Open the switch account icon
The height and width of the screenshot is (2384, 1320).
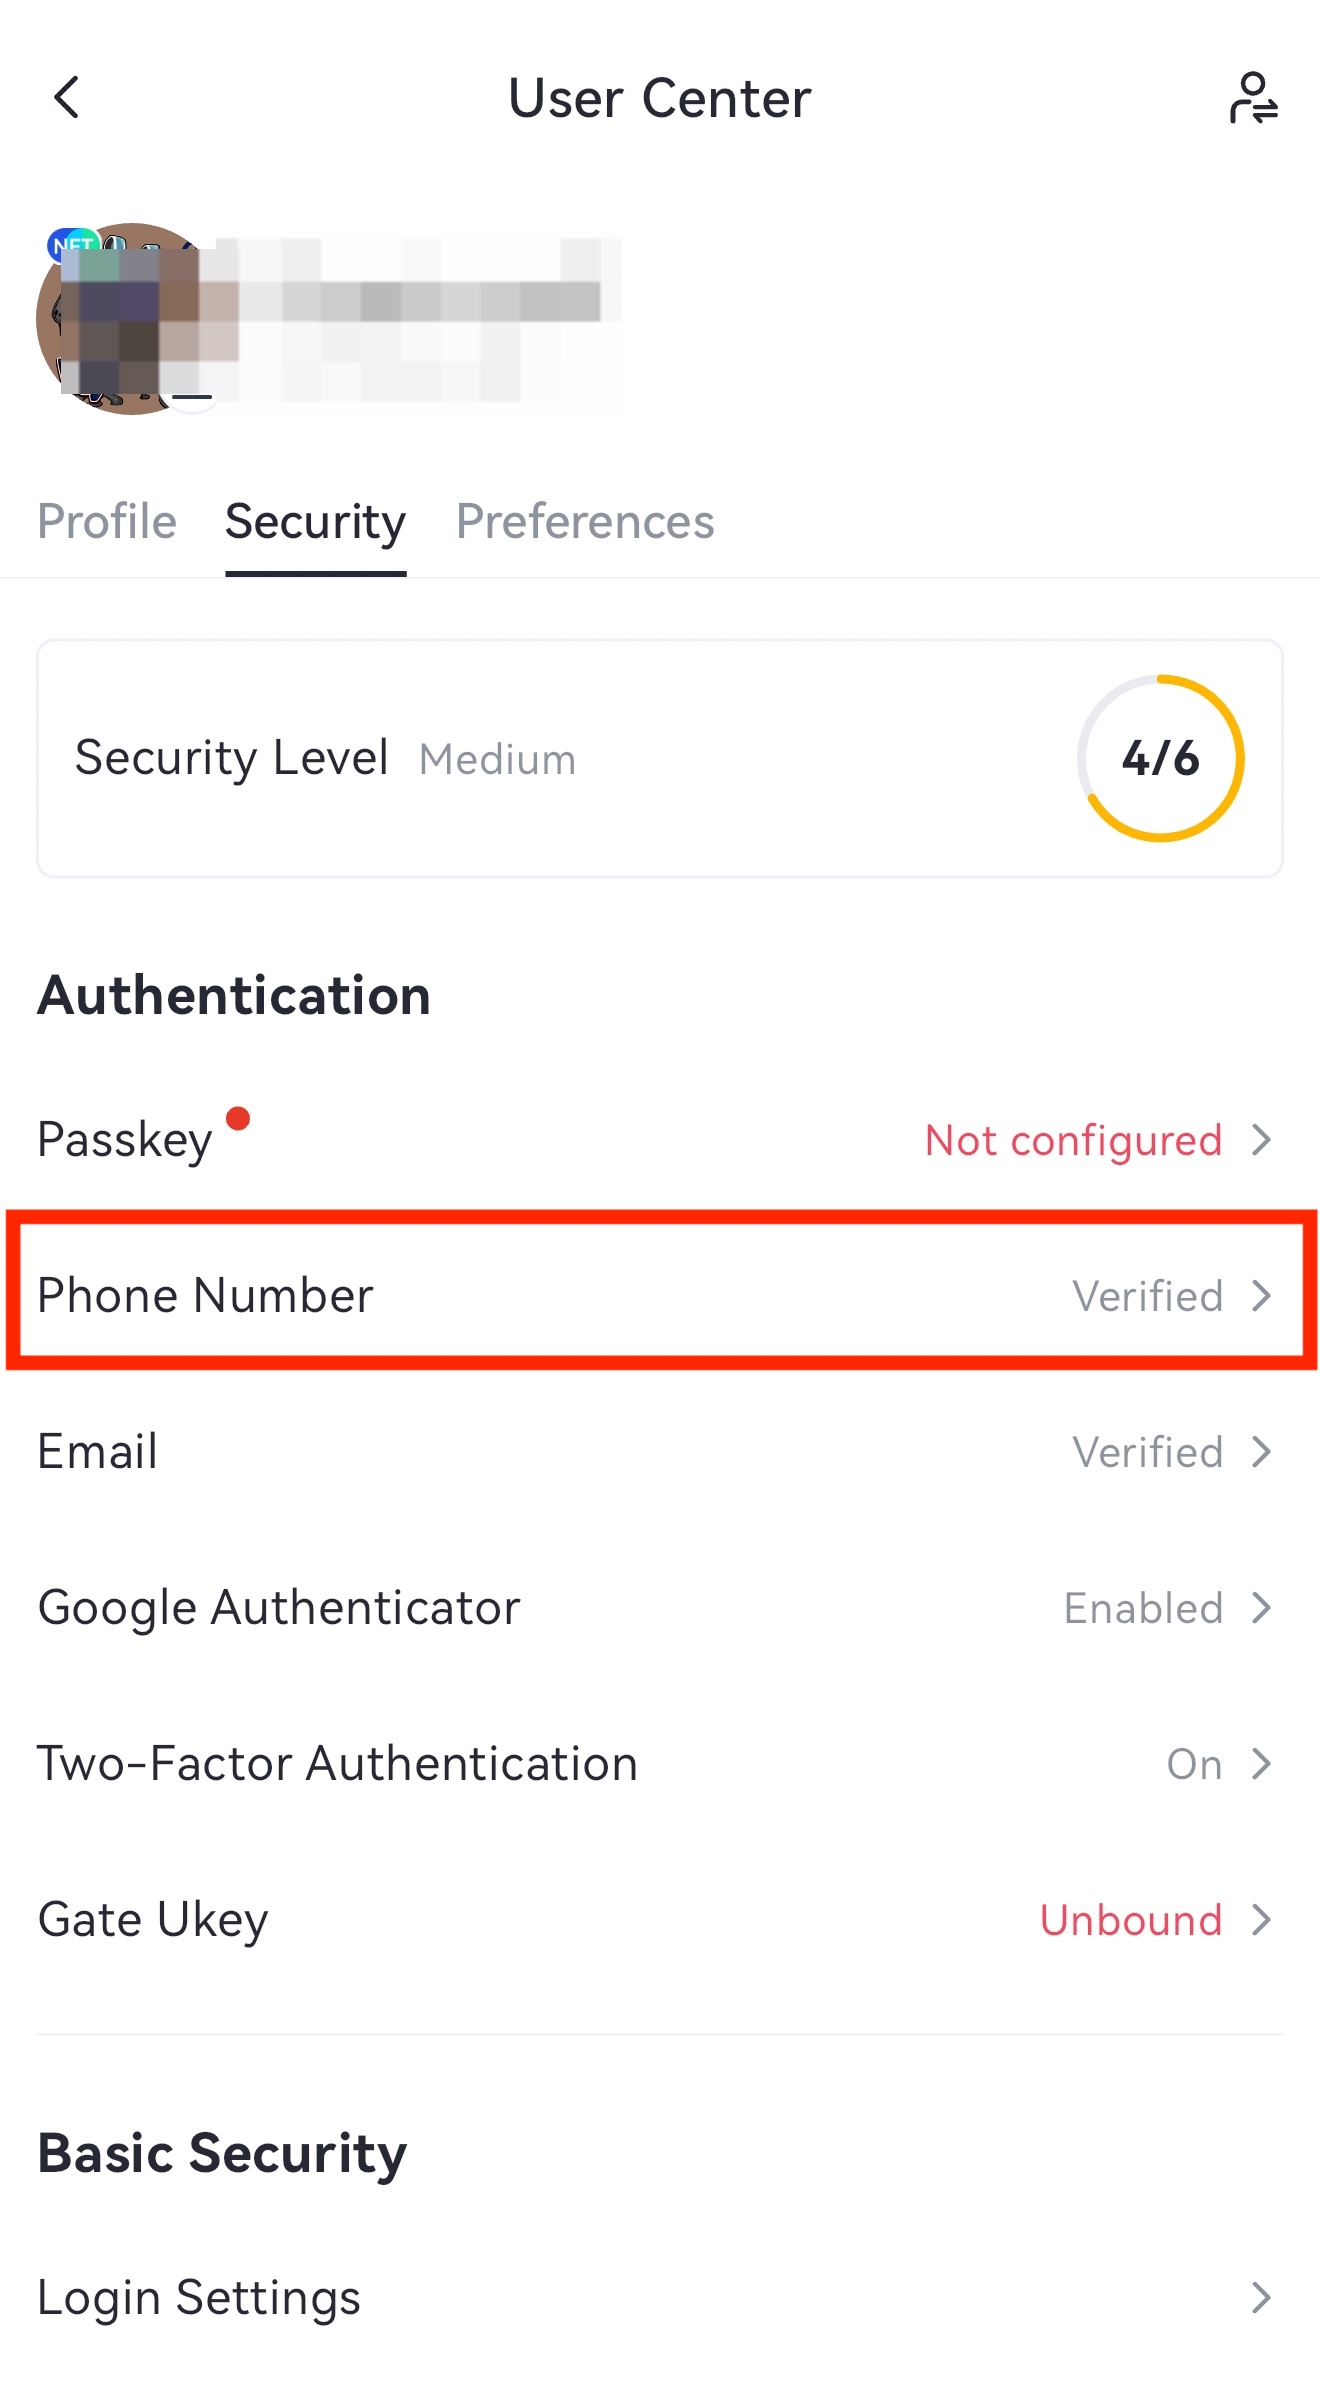coord(1253,98)
